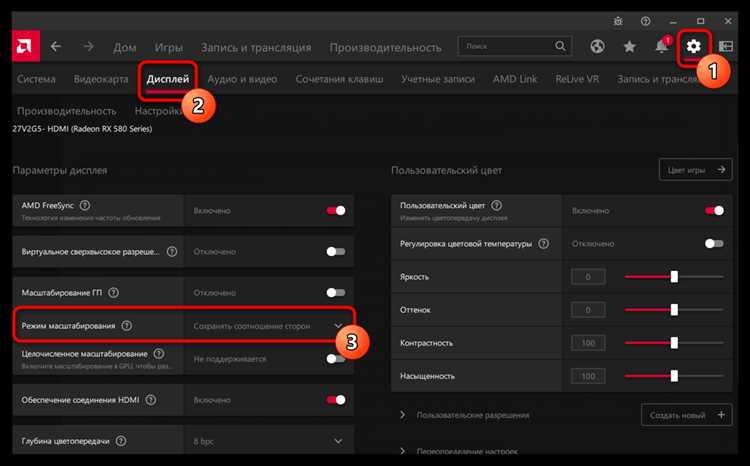The image size is (750, 466).
Task: Open color depth 8 bpc dropdown
Action: [x=269, y=441]
